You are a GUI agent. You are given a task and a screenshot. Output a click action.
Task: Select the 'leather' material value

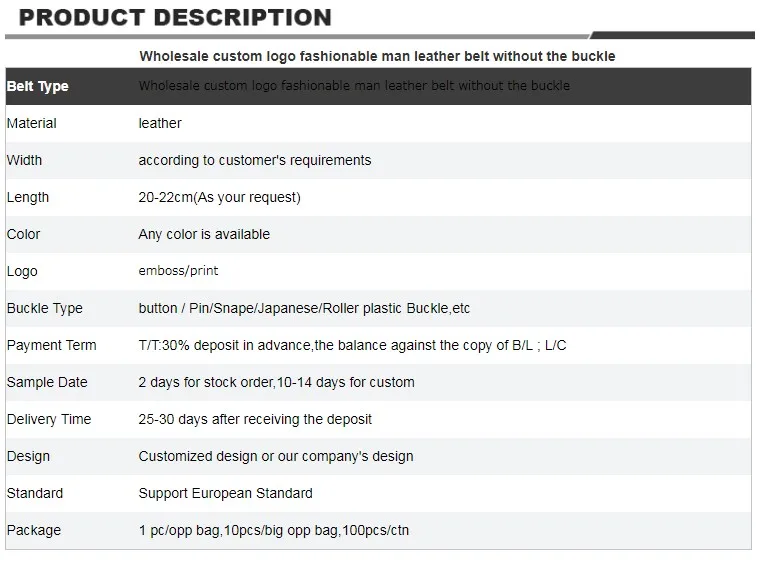[x=160, y=123]
